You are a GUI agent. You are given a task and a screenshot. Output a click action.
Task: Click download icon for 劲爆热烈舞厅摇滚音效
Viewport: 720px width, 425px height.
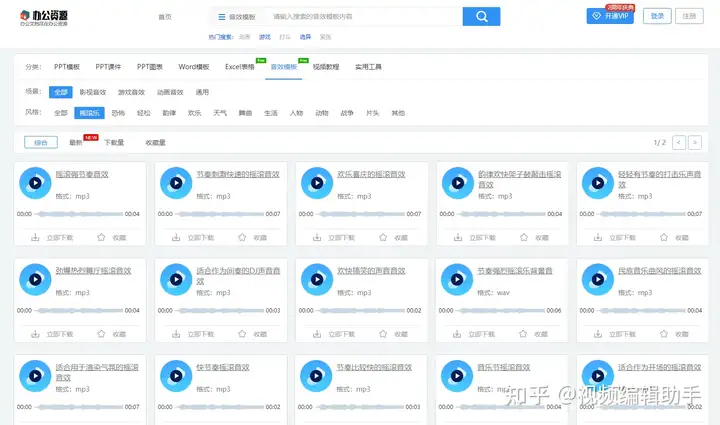[35, 334]
